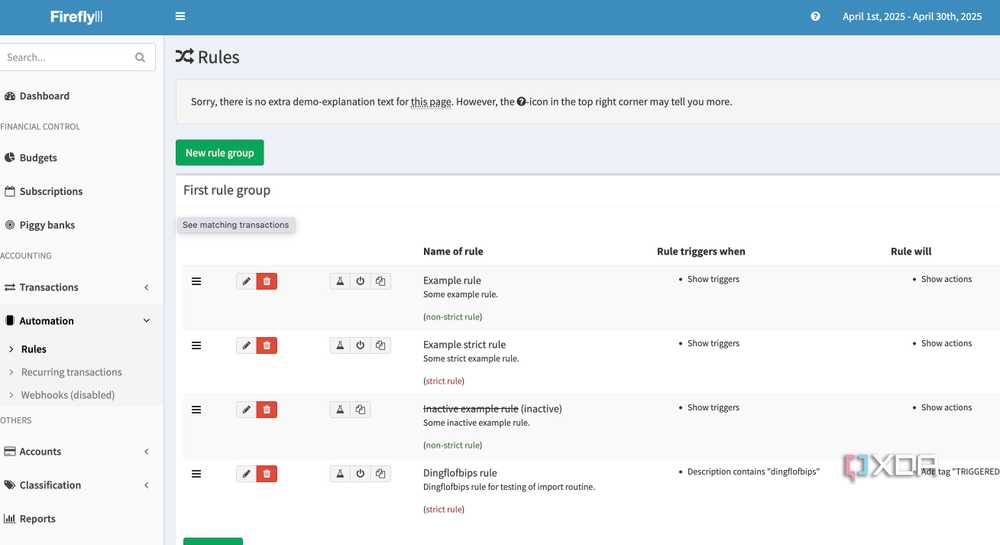Go to Budgets in the sidebar
Screen dimensions: 1000x545
coord(38,158)
